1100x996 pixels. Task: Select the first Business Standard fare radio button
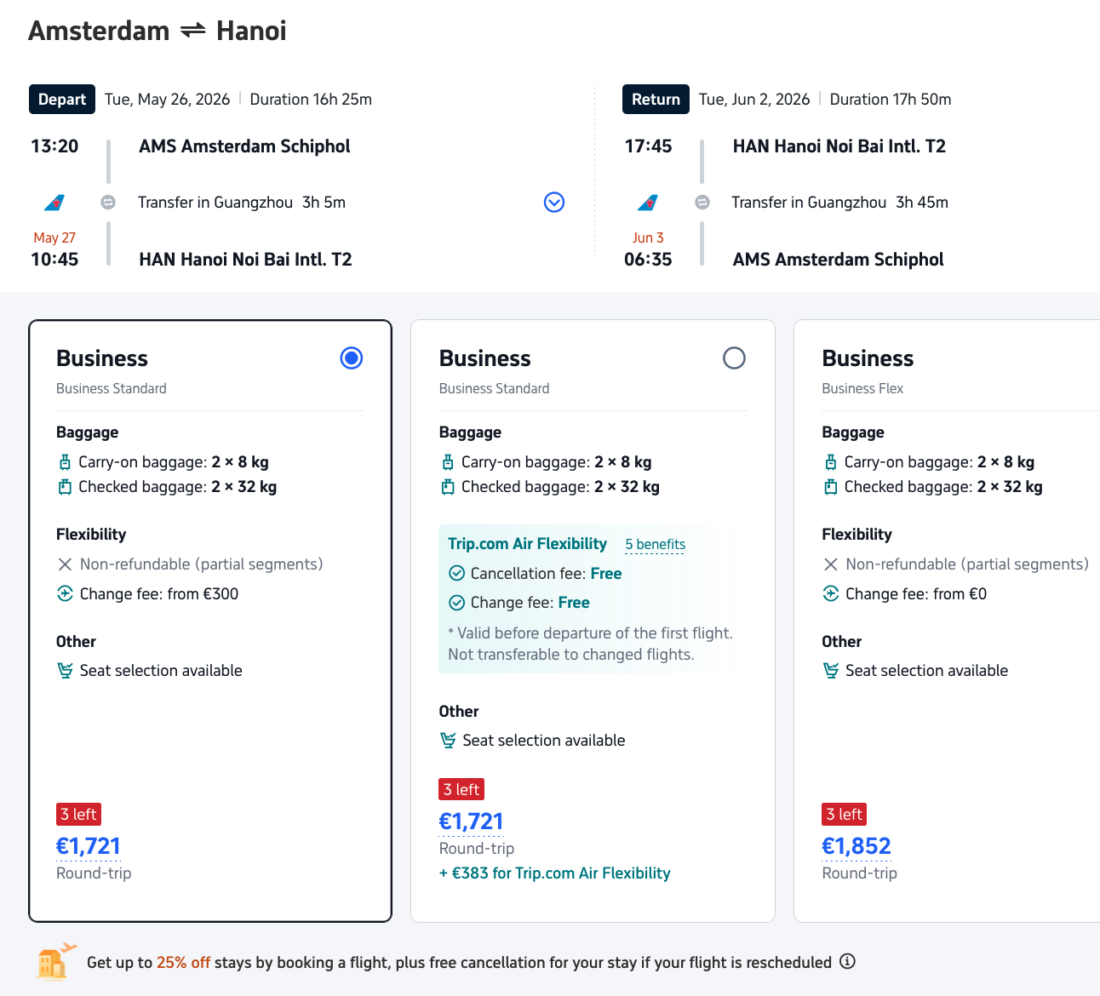pyautogui.click(x=351, y=358)
